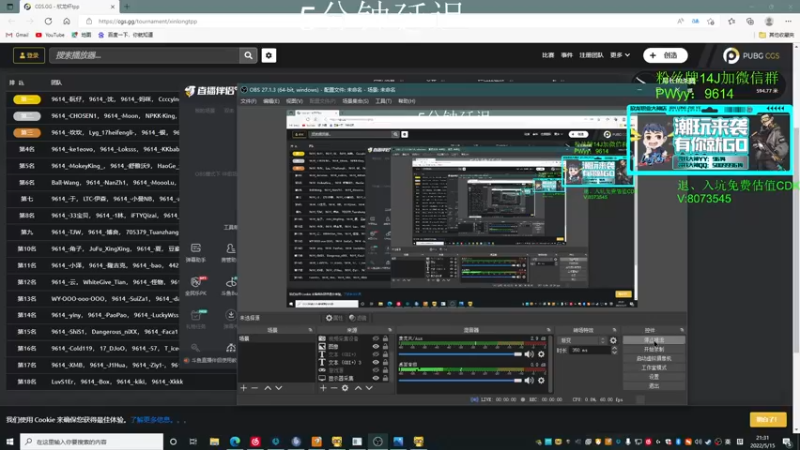Viewport: 800px width, 450px height.
Task: Click Windows taskbar search box
Action: point(92,441)
